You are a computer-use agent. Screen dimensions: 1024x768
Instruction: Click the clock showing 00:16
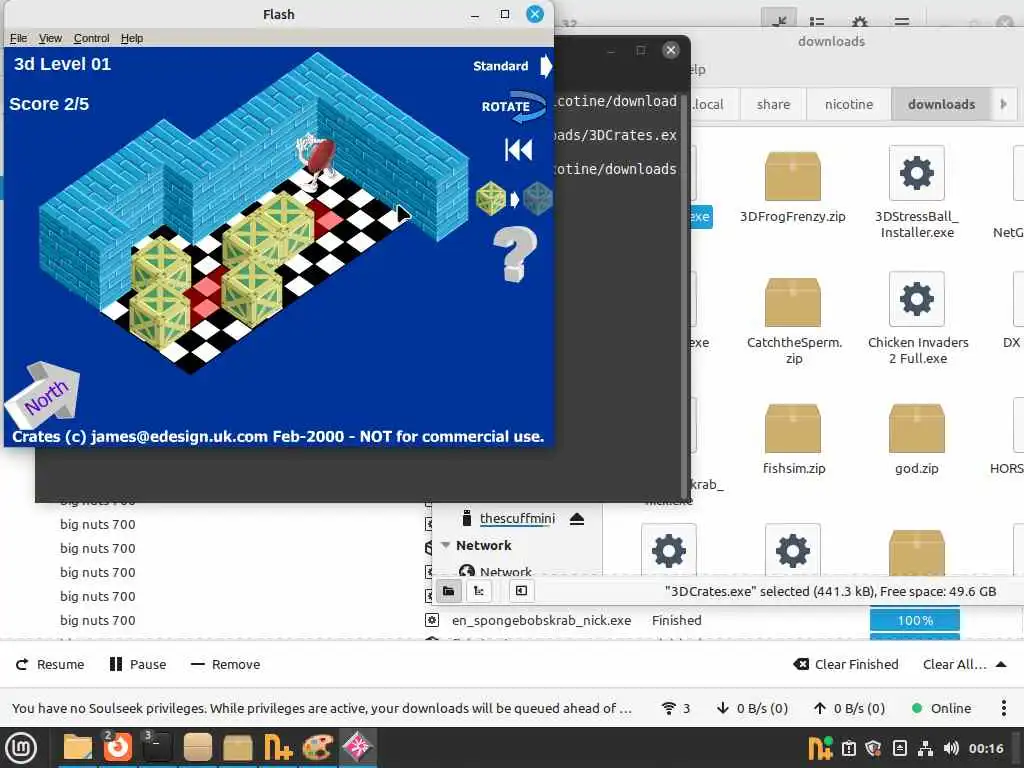coord(986,748)
